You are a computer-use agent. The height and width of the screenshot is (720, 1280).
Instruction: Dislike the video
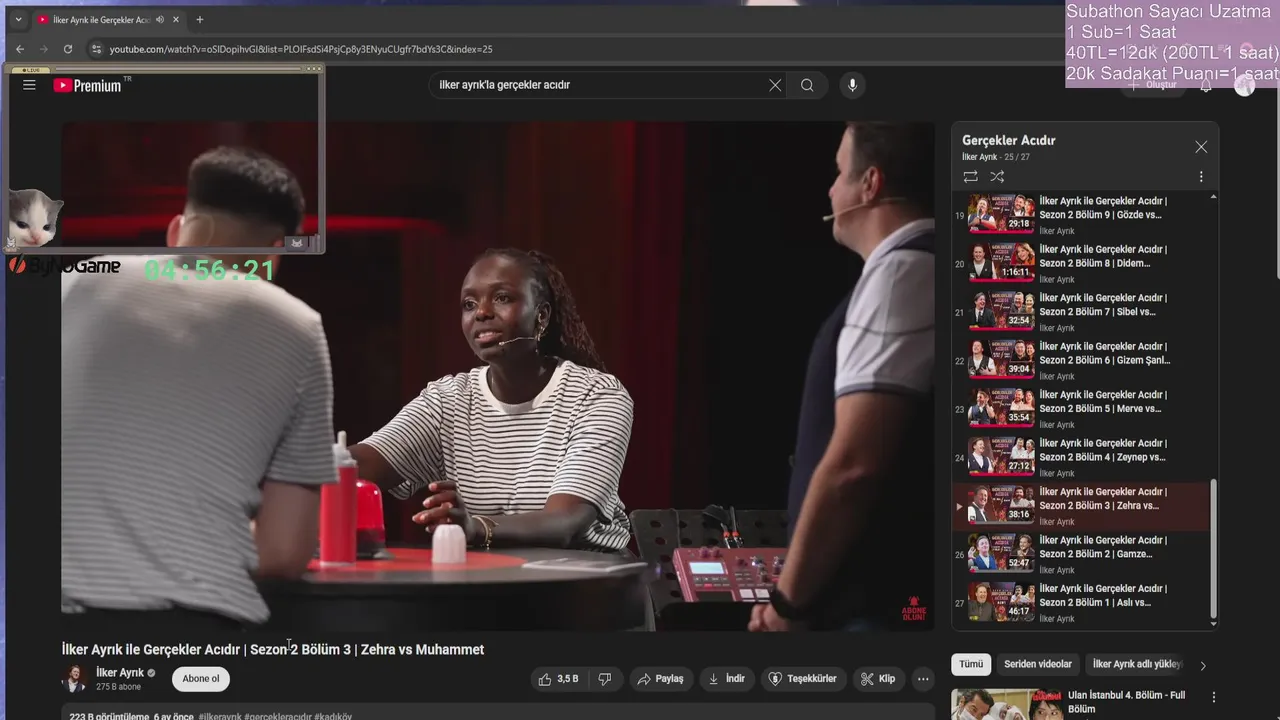pos(604,679)
